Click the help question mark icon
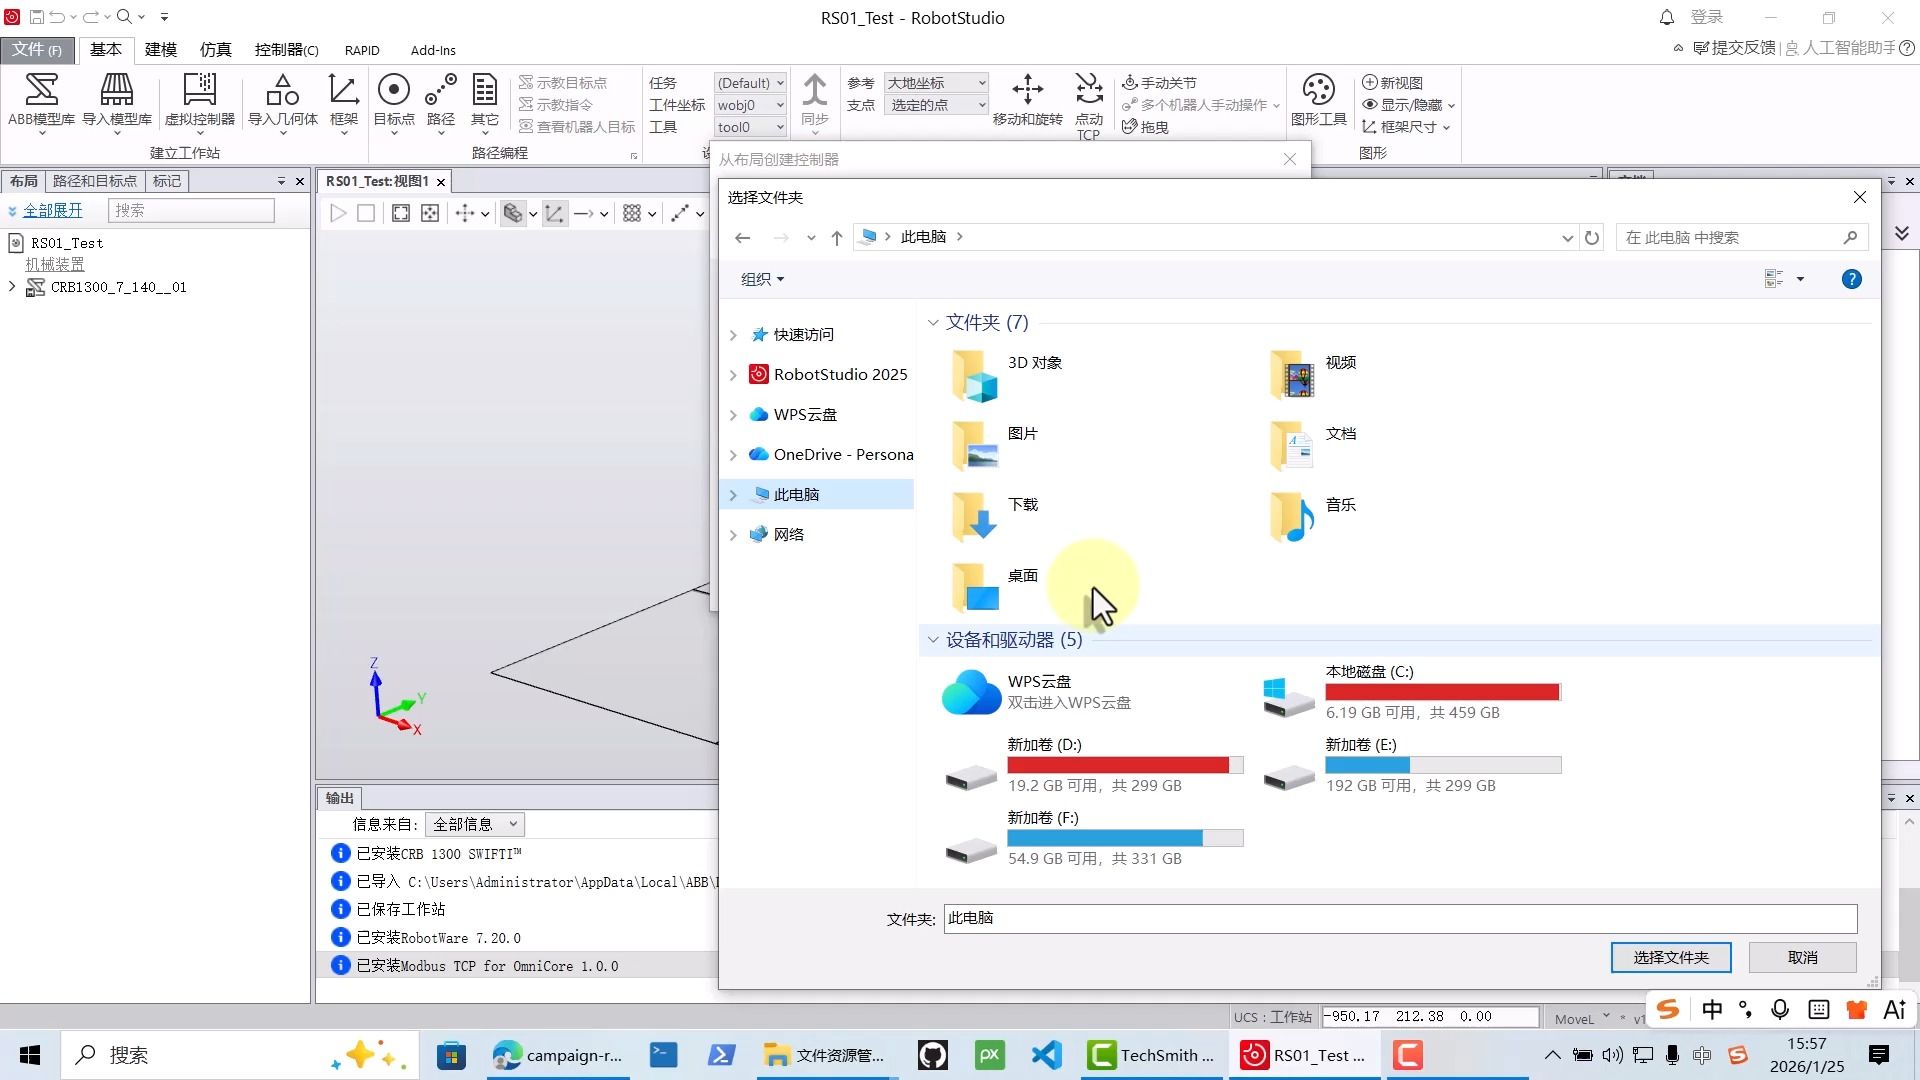1920x1080 pixels. (x=1851, y=280)
